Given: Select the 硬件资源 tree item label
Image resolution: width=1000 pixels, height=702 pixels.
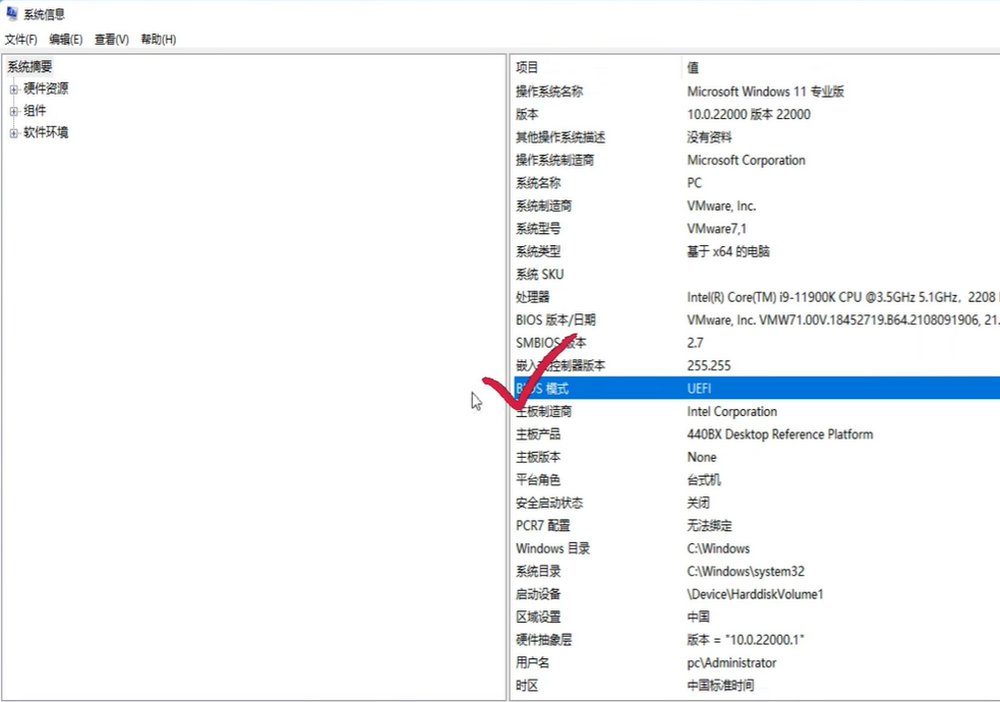Looking at the screenshot, I should click(46, 89).
